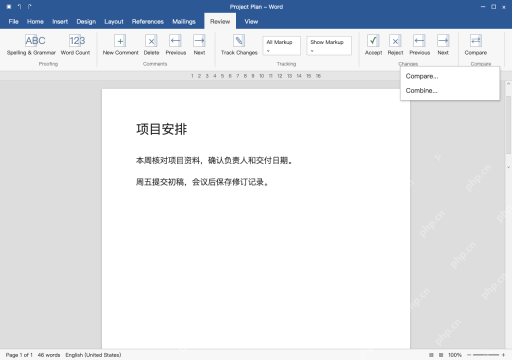Open Word Count tool
This screenshot has height=360, width=512.
(x=76, y=45)
